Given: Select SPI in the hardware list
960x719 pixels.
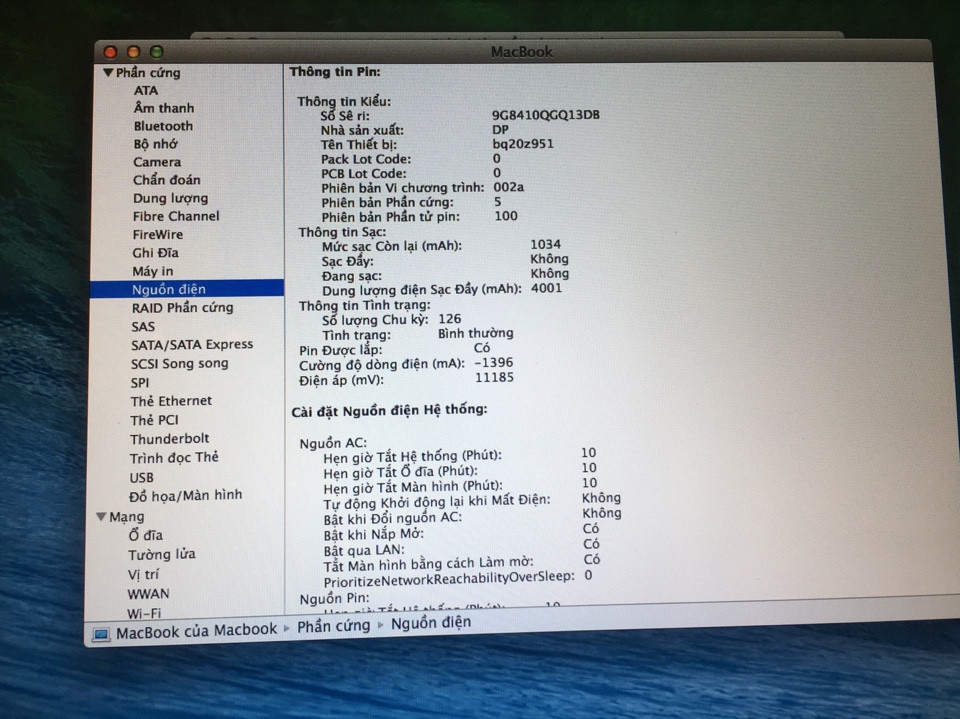Looking at the screenshot, I should [140, 383].
